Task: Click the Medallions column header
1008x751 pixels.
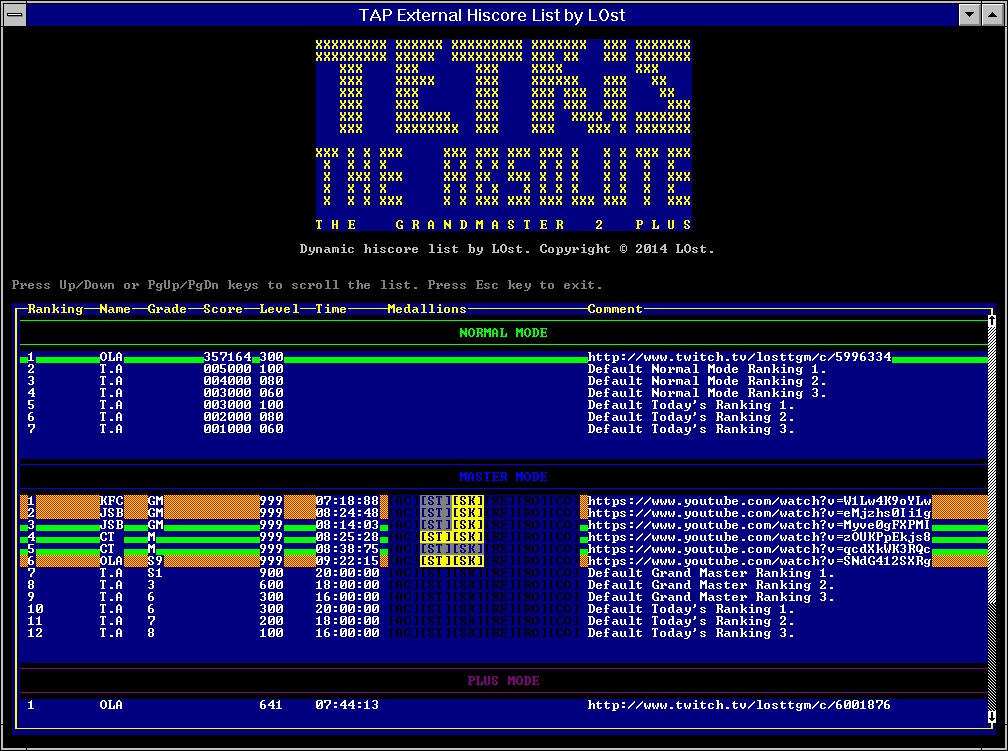Action: [x=427, y=309]
